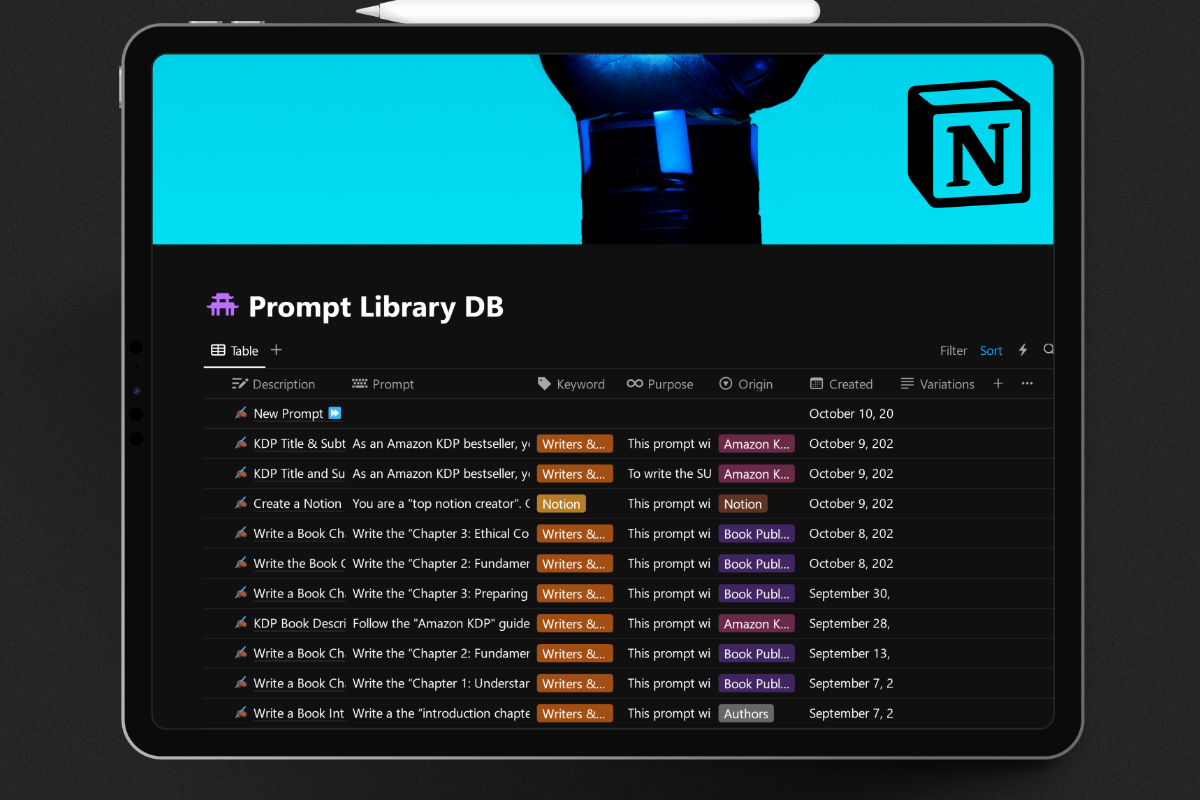Open the Keyword column header
Image resolution: width=1200 pixels, height=800 pixels.
tap(571, 384)
